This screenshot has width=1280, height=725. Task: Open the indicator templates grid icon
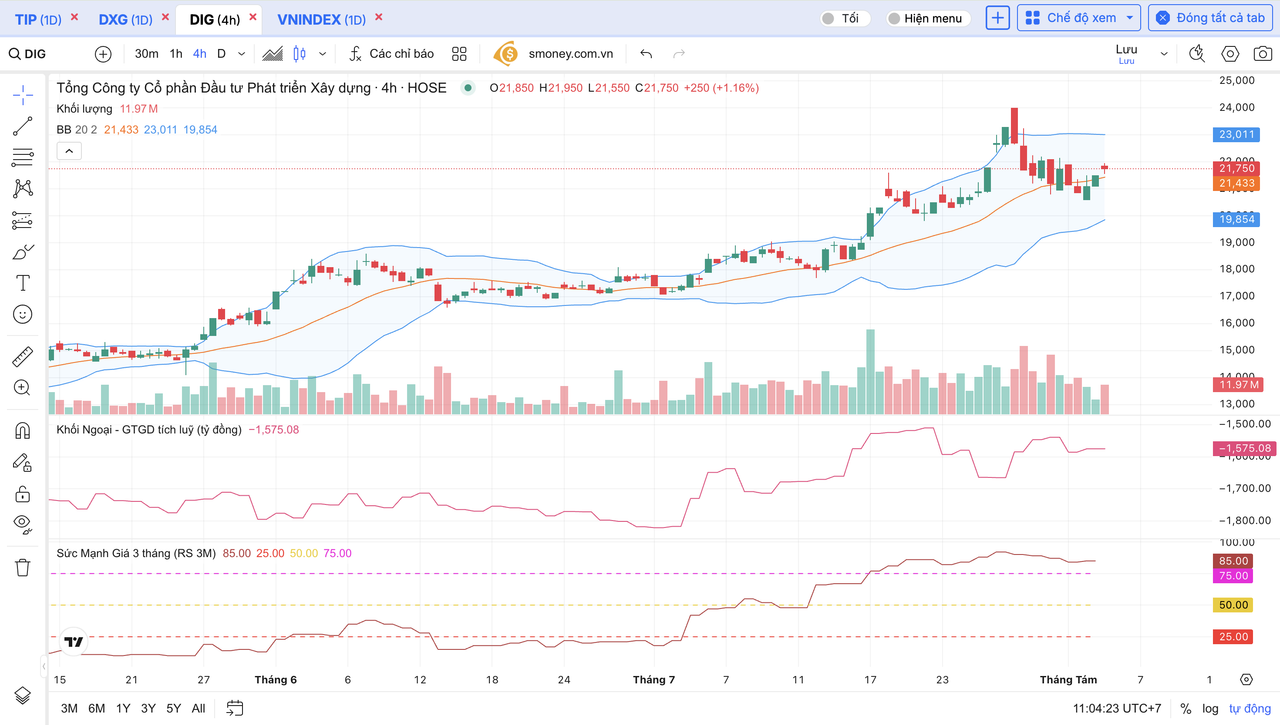coord(459,54)
